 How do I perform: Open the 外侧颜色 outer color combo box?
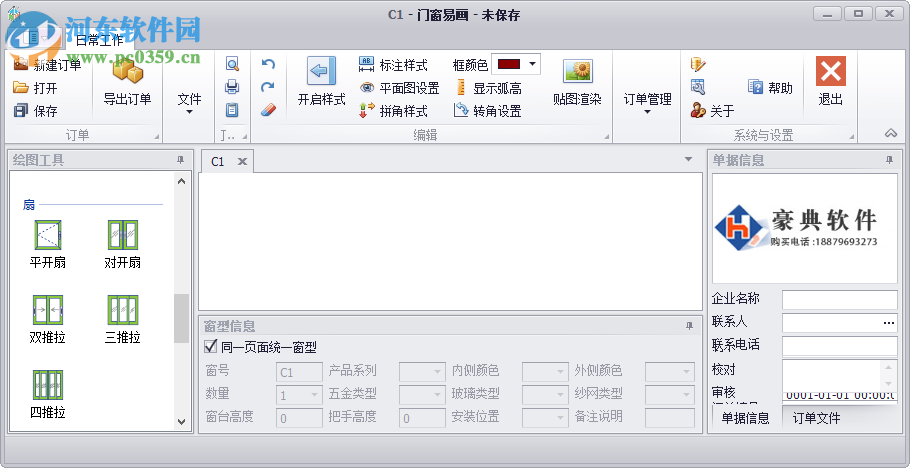670,372
